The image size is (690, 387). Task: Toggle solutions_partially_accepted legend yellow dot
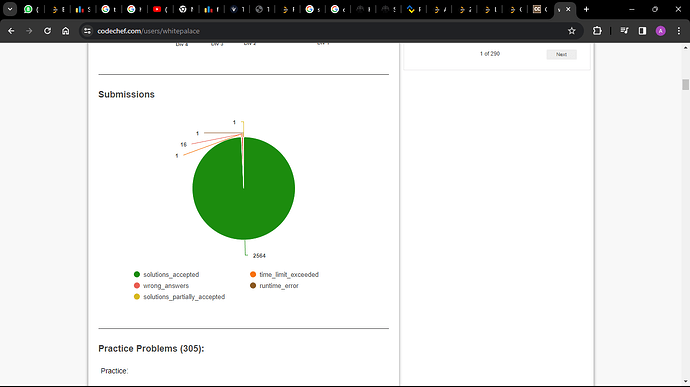pos(137,297)
